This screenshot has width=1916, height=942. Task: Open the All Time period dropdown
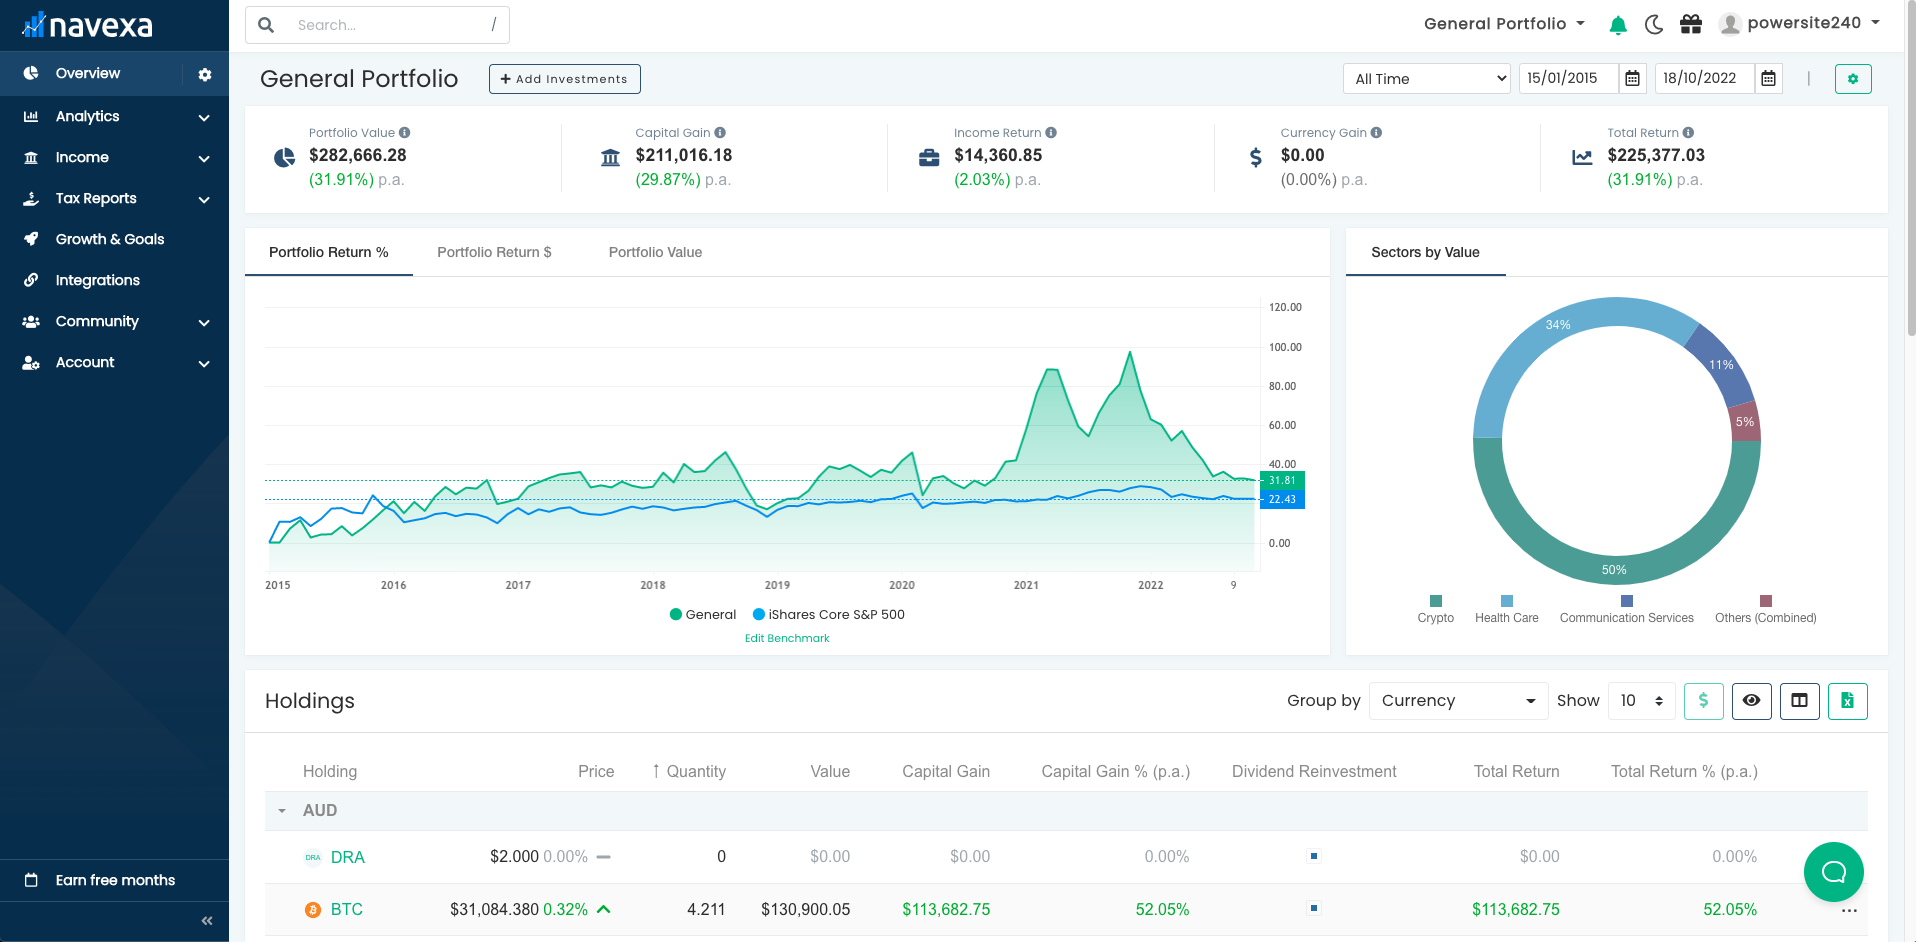click(1426, 79)
